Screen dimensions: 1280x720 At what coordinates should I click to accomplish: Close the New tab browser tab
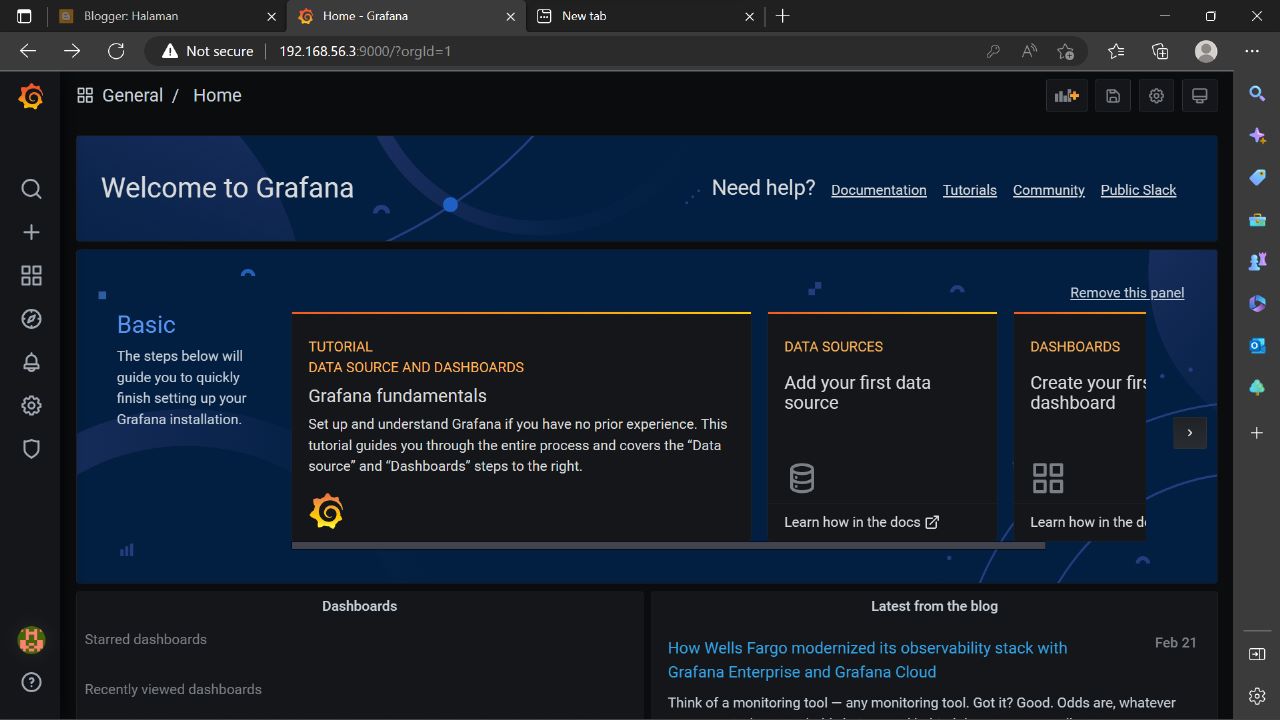(x=750, y=16)
